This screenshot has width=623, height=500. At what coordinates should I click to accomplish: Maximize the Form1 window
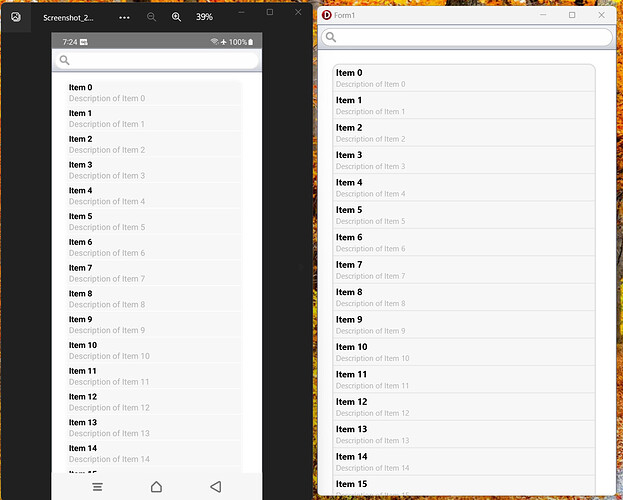[x=572, y=15]
